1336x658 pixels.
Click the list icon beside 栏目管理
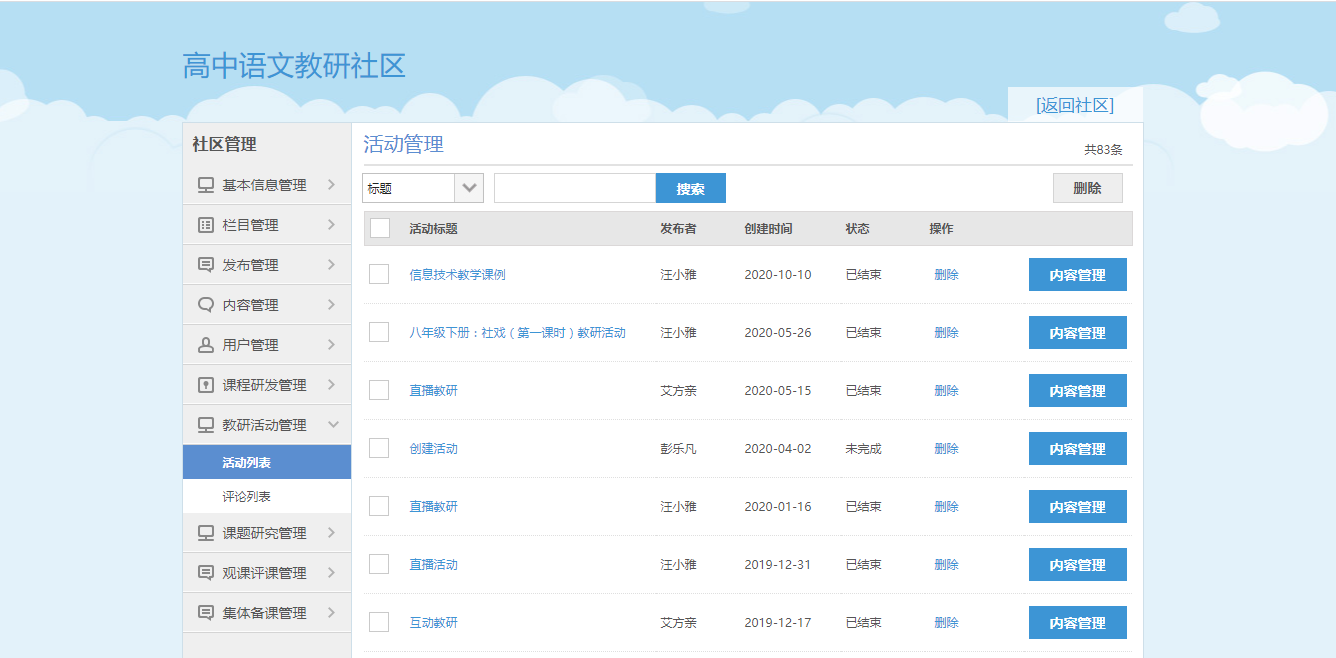(x=206, y=225)
